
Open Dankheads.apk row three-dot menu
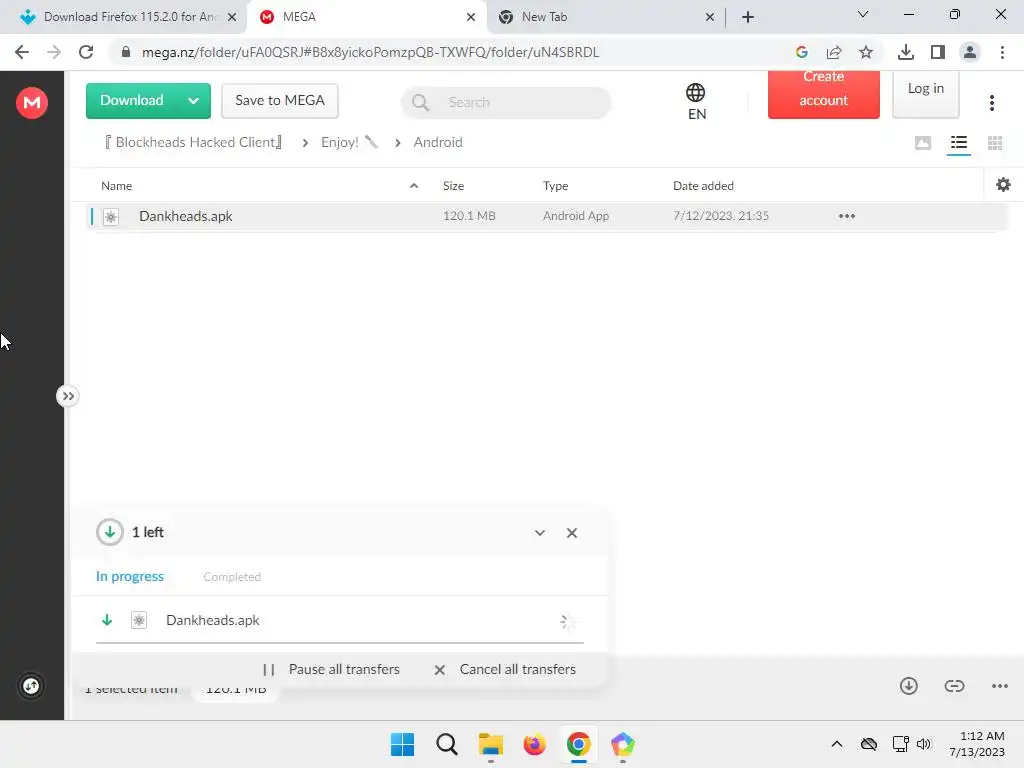pyautogui.click(x=846, y=216)
